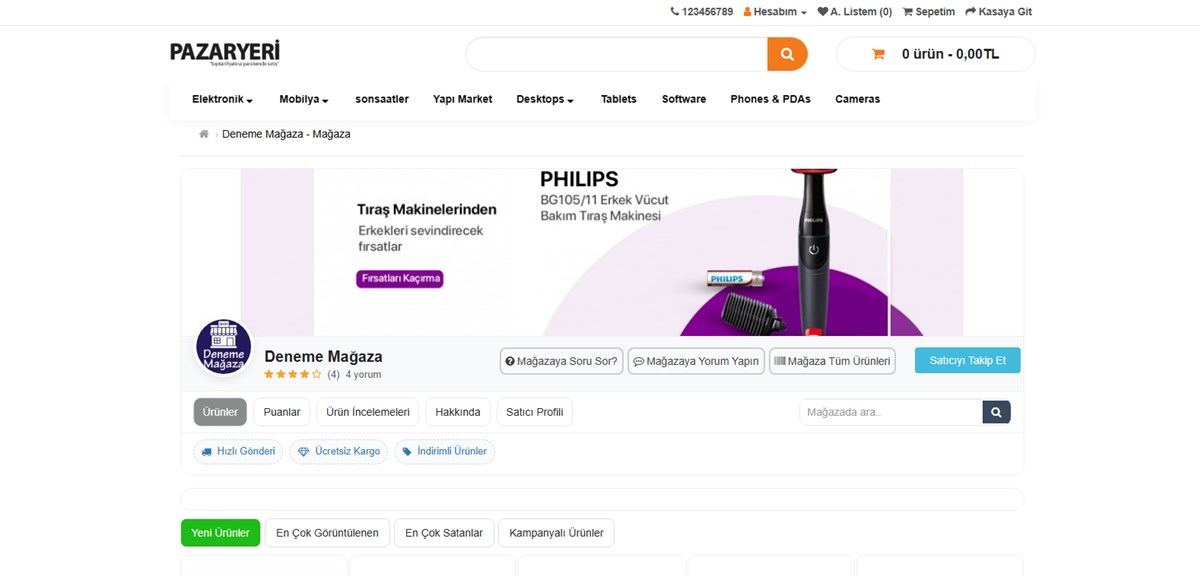Click the home icon in breadcrumb
Image resolution: width=1200 pixels, height=576 pixels.
204,134
